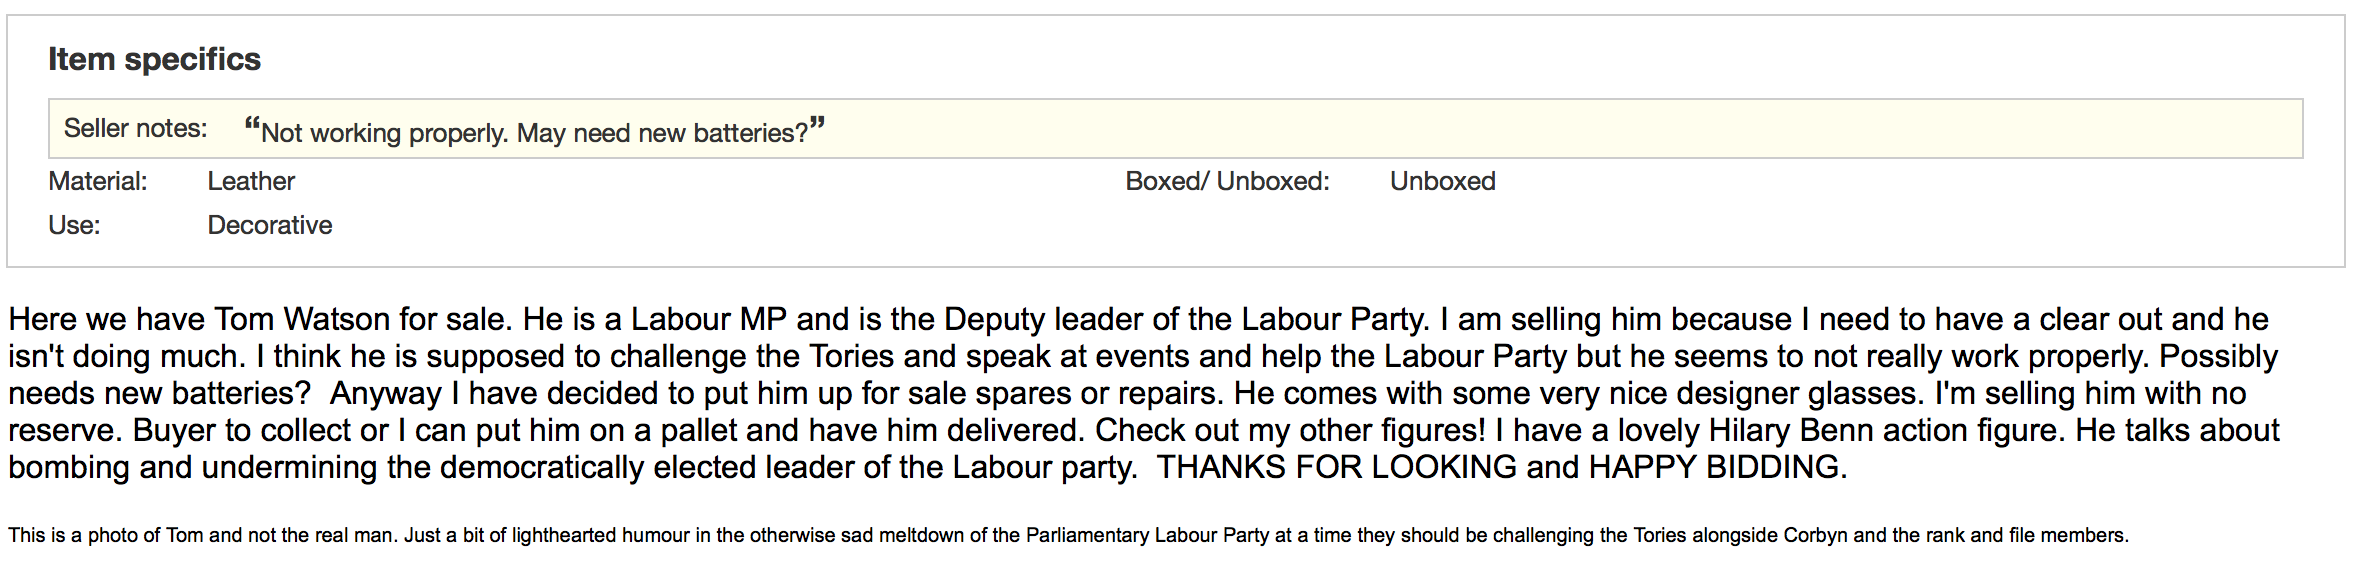Click the Use label

pos(74,225)
